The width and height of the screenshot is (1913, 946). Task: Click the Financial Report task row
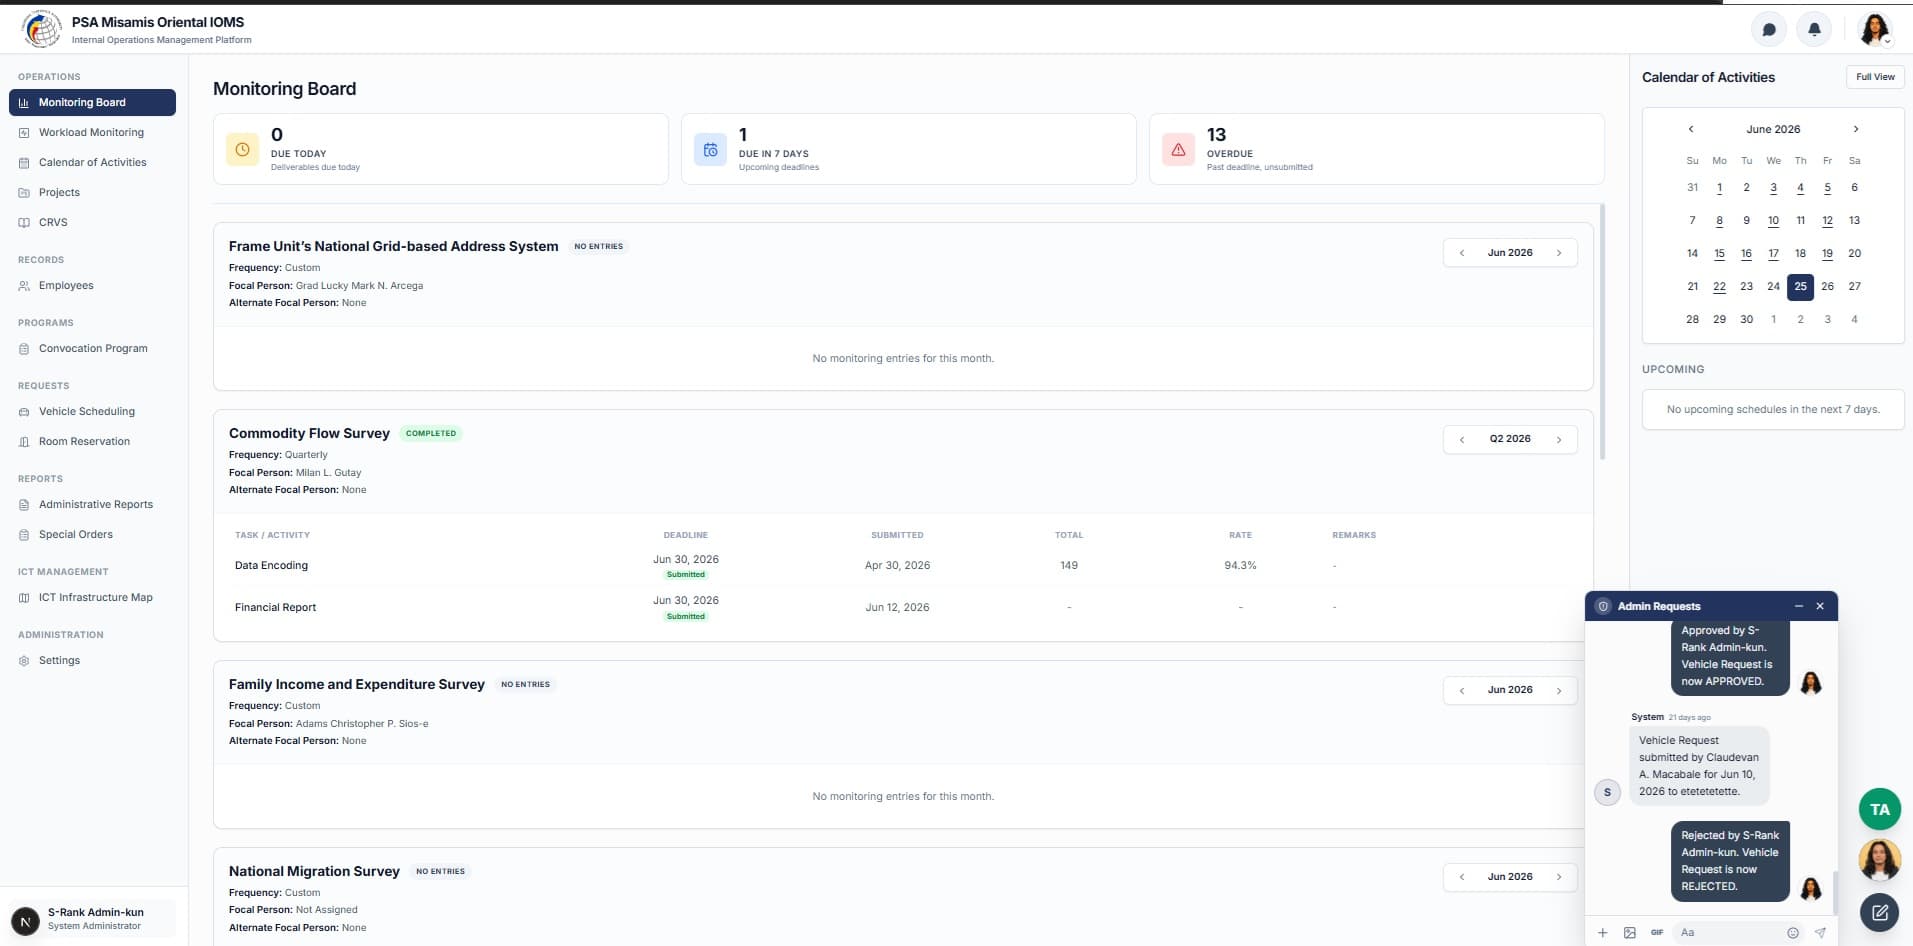click(903, 607)
